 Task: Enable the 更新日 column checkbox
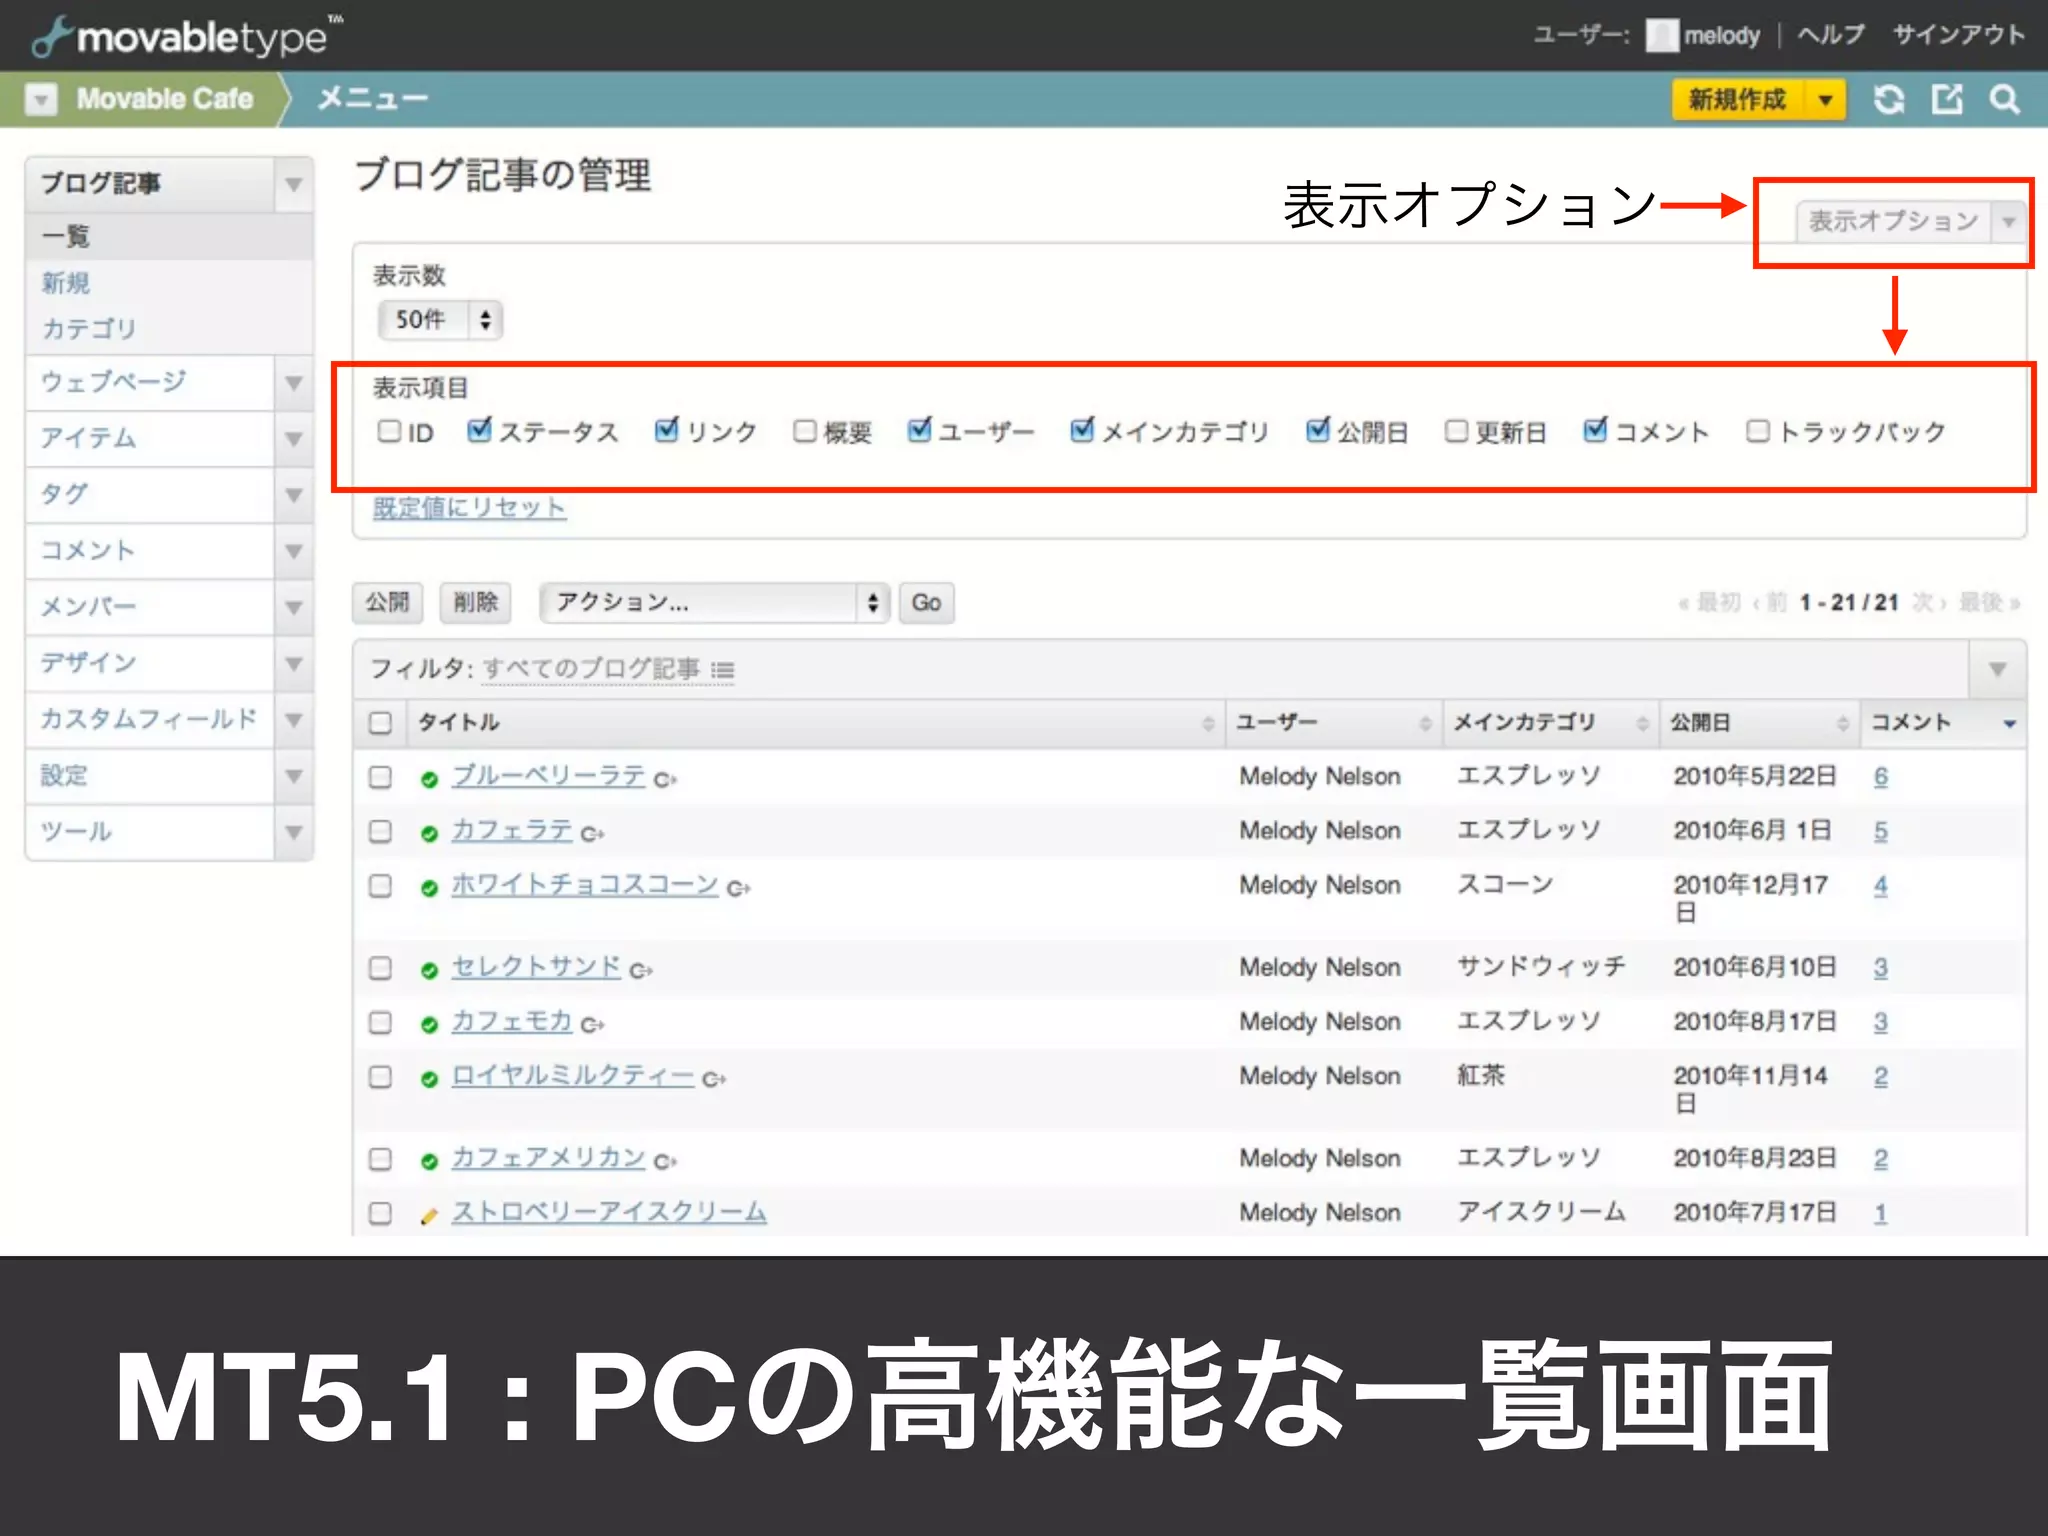click(1457, 431)
